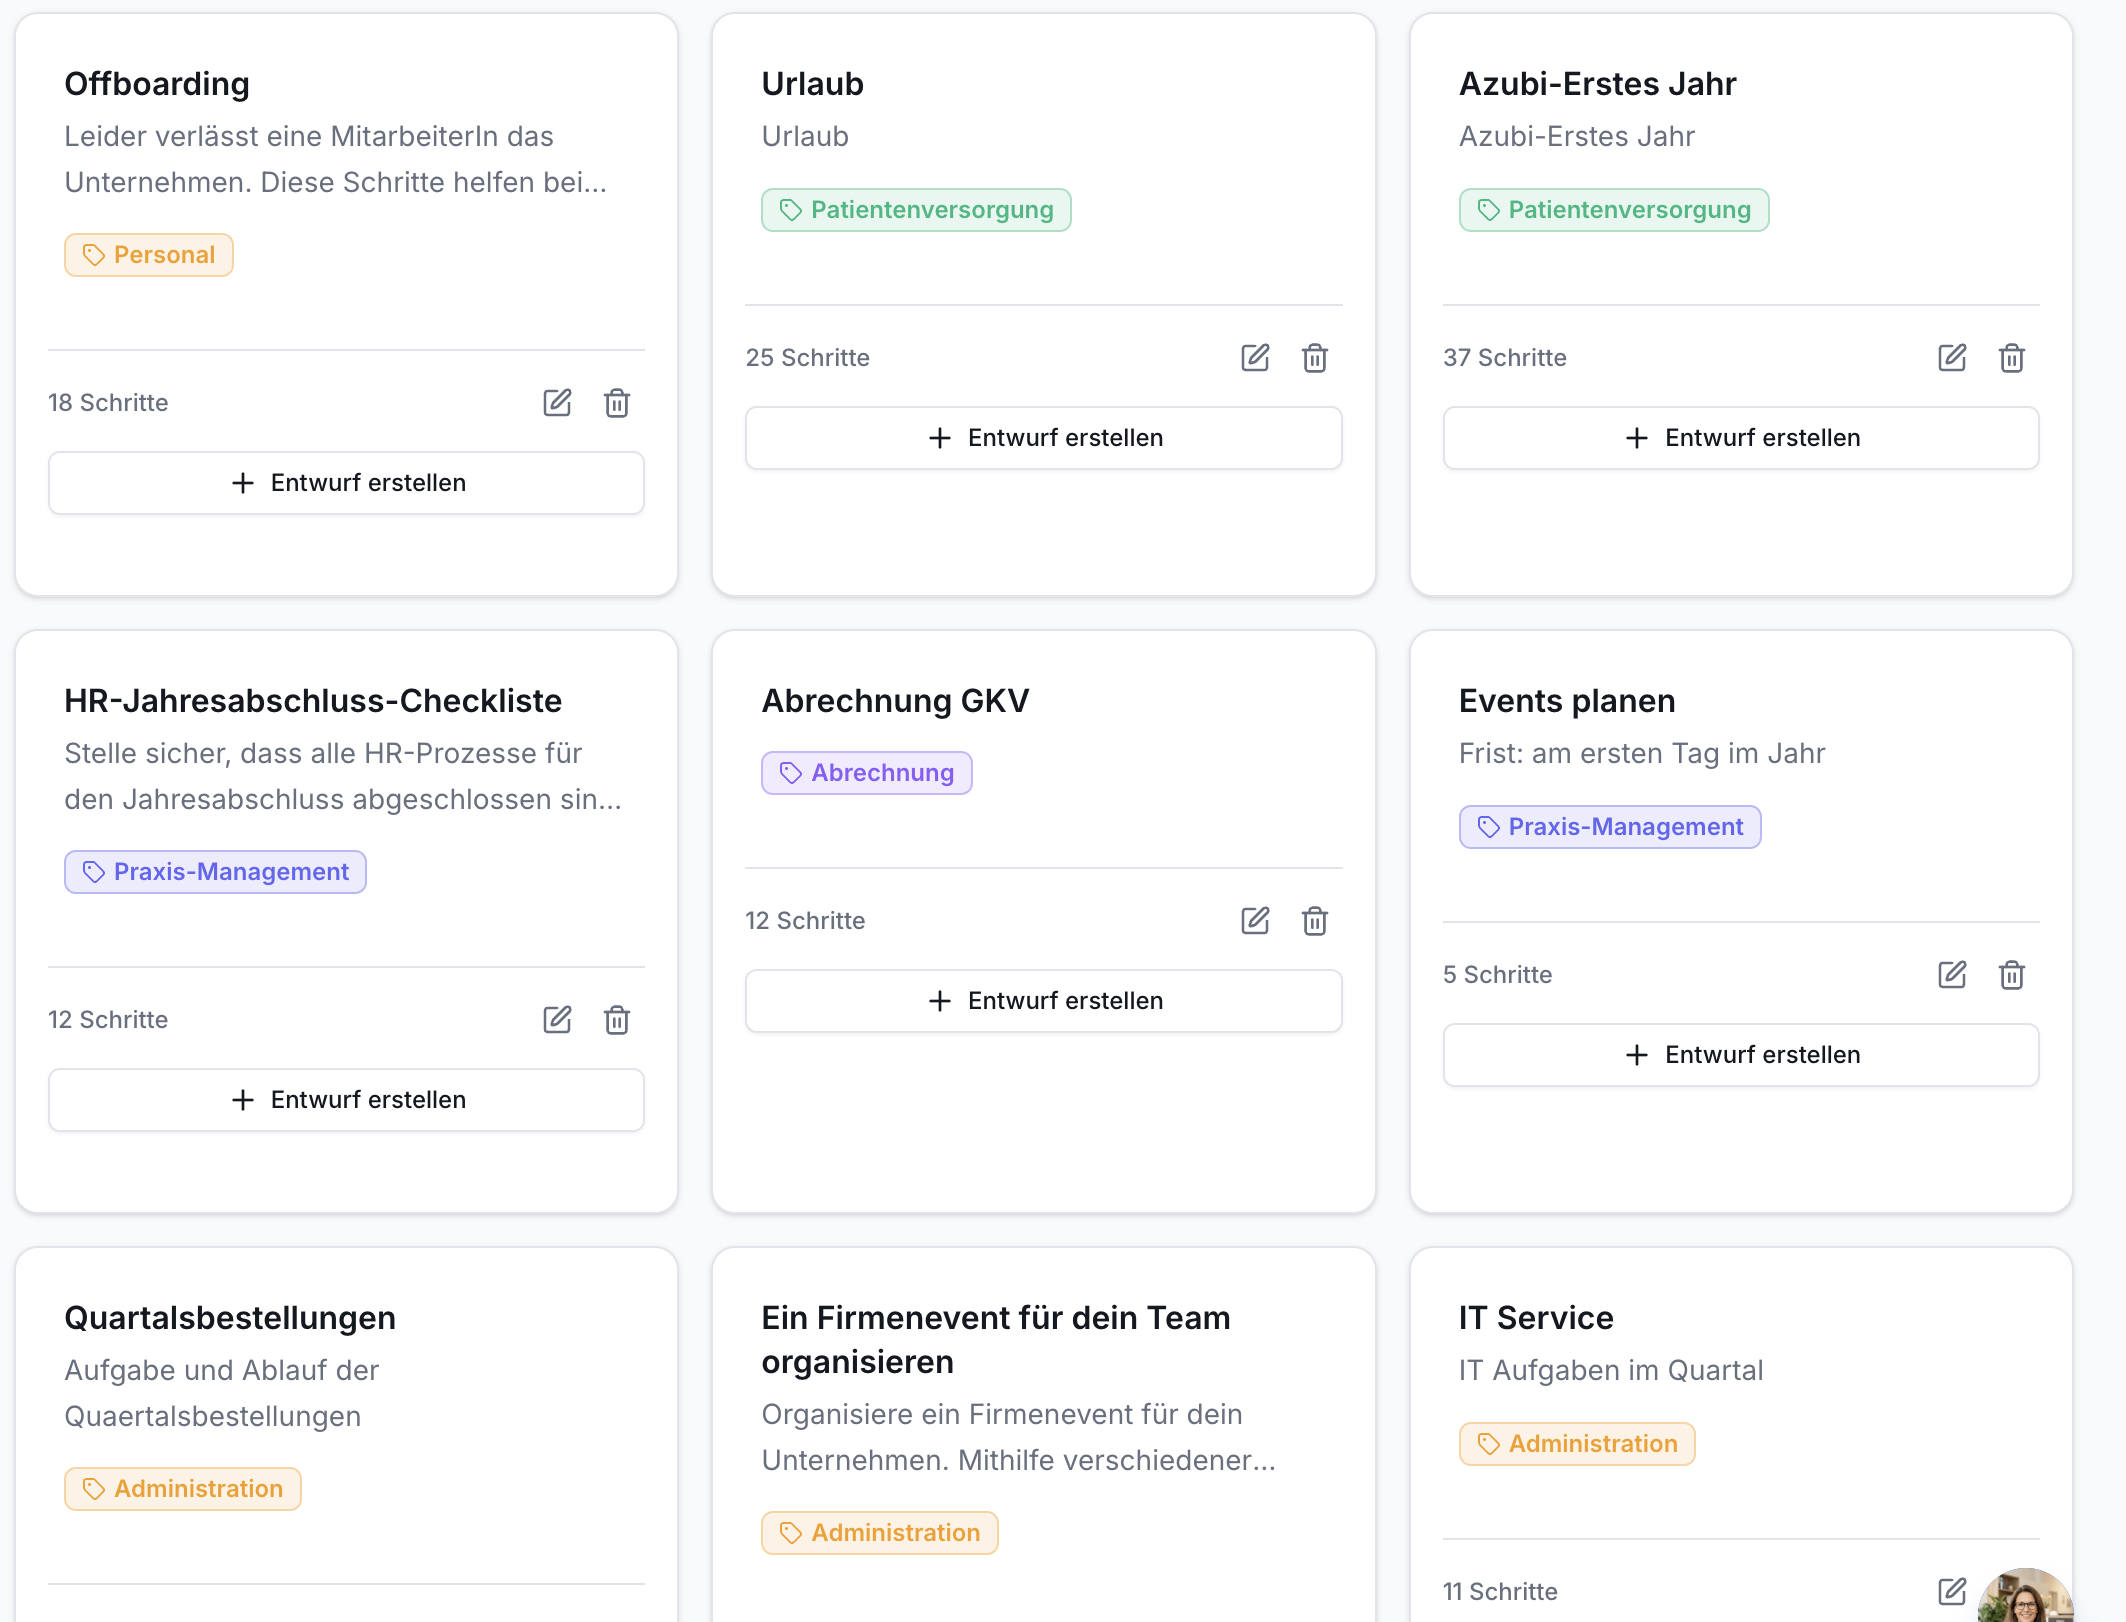Delete the Events planen template
The height and width of the screenshot is (1622, 2126).
point(2012,975)
